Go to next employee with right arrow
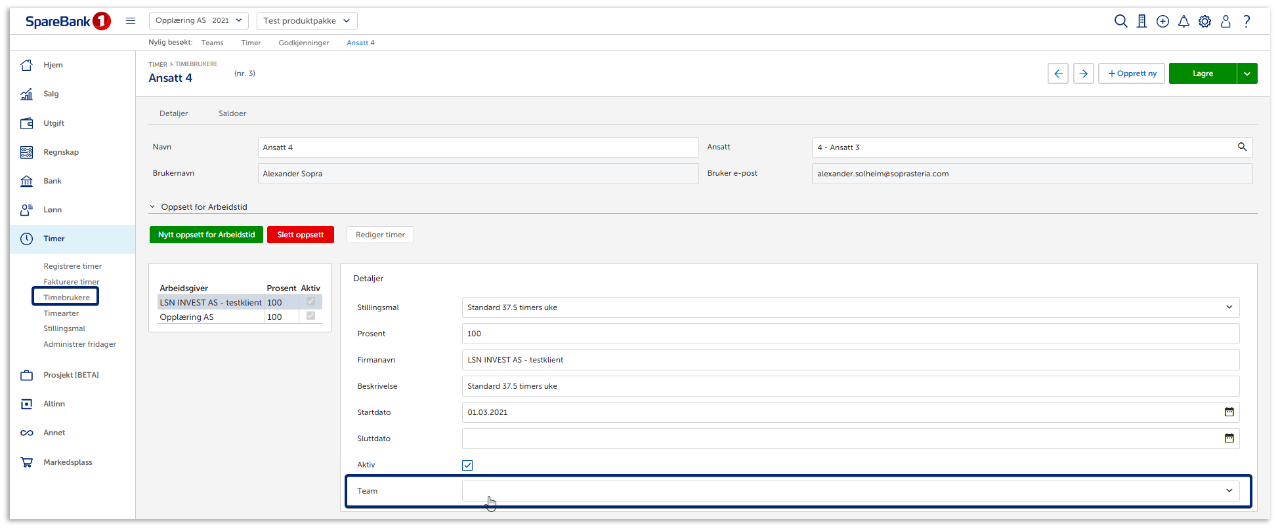Image resolution: width=1280 pixels, height=531 pixels. click(x=1083, y=73)
